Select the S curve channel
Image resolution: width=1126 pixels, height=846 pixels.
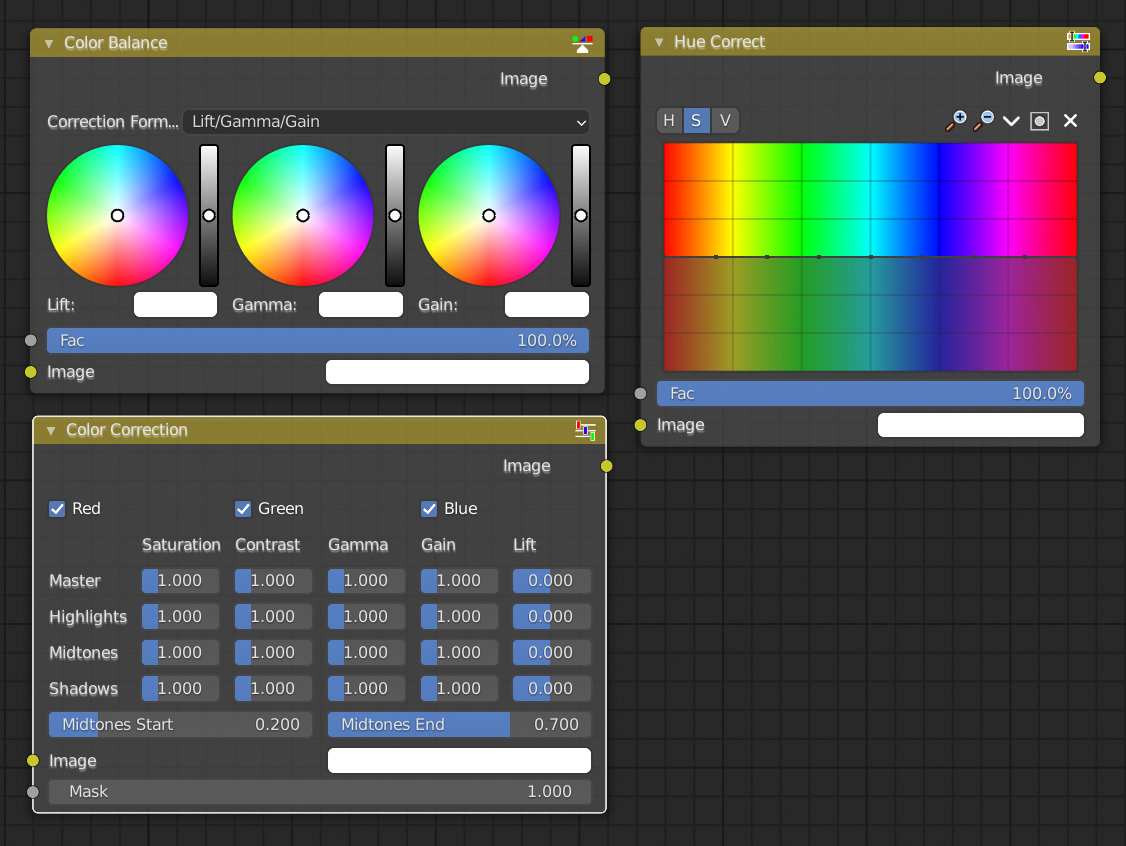(x=696, y=121)
